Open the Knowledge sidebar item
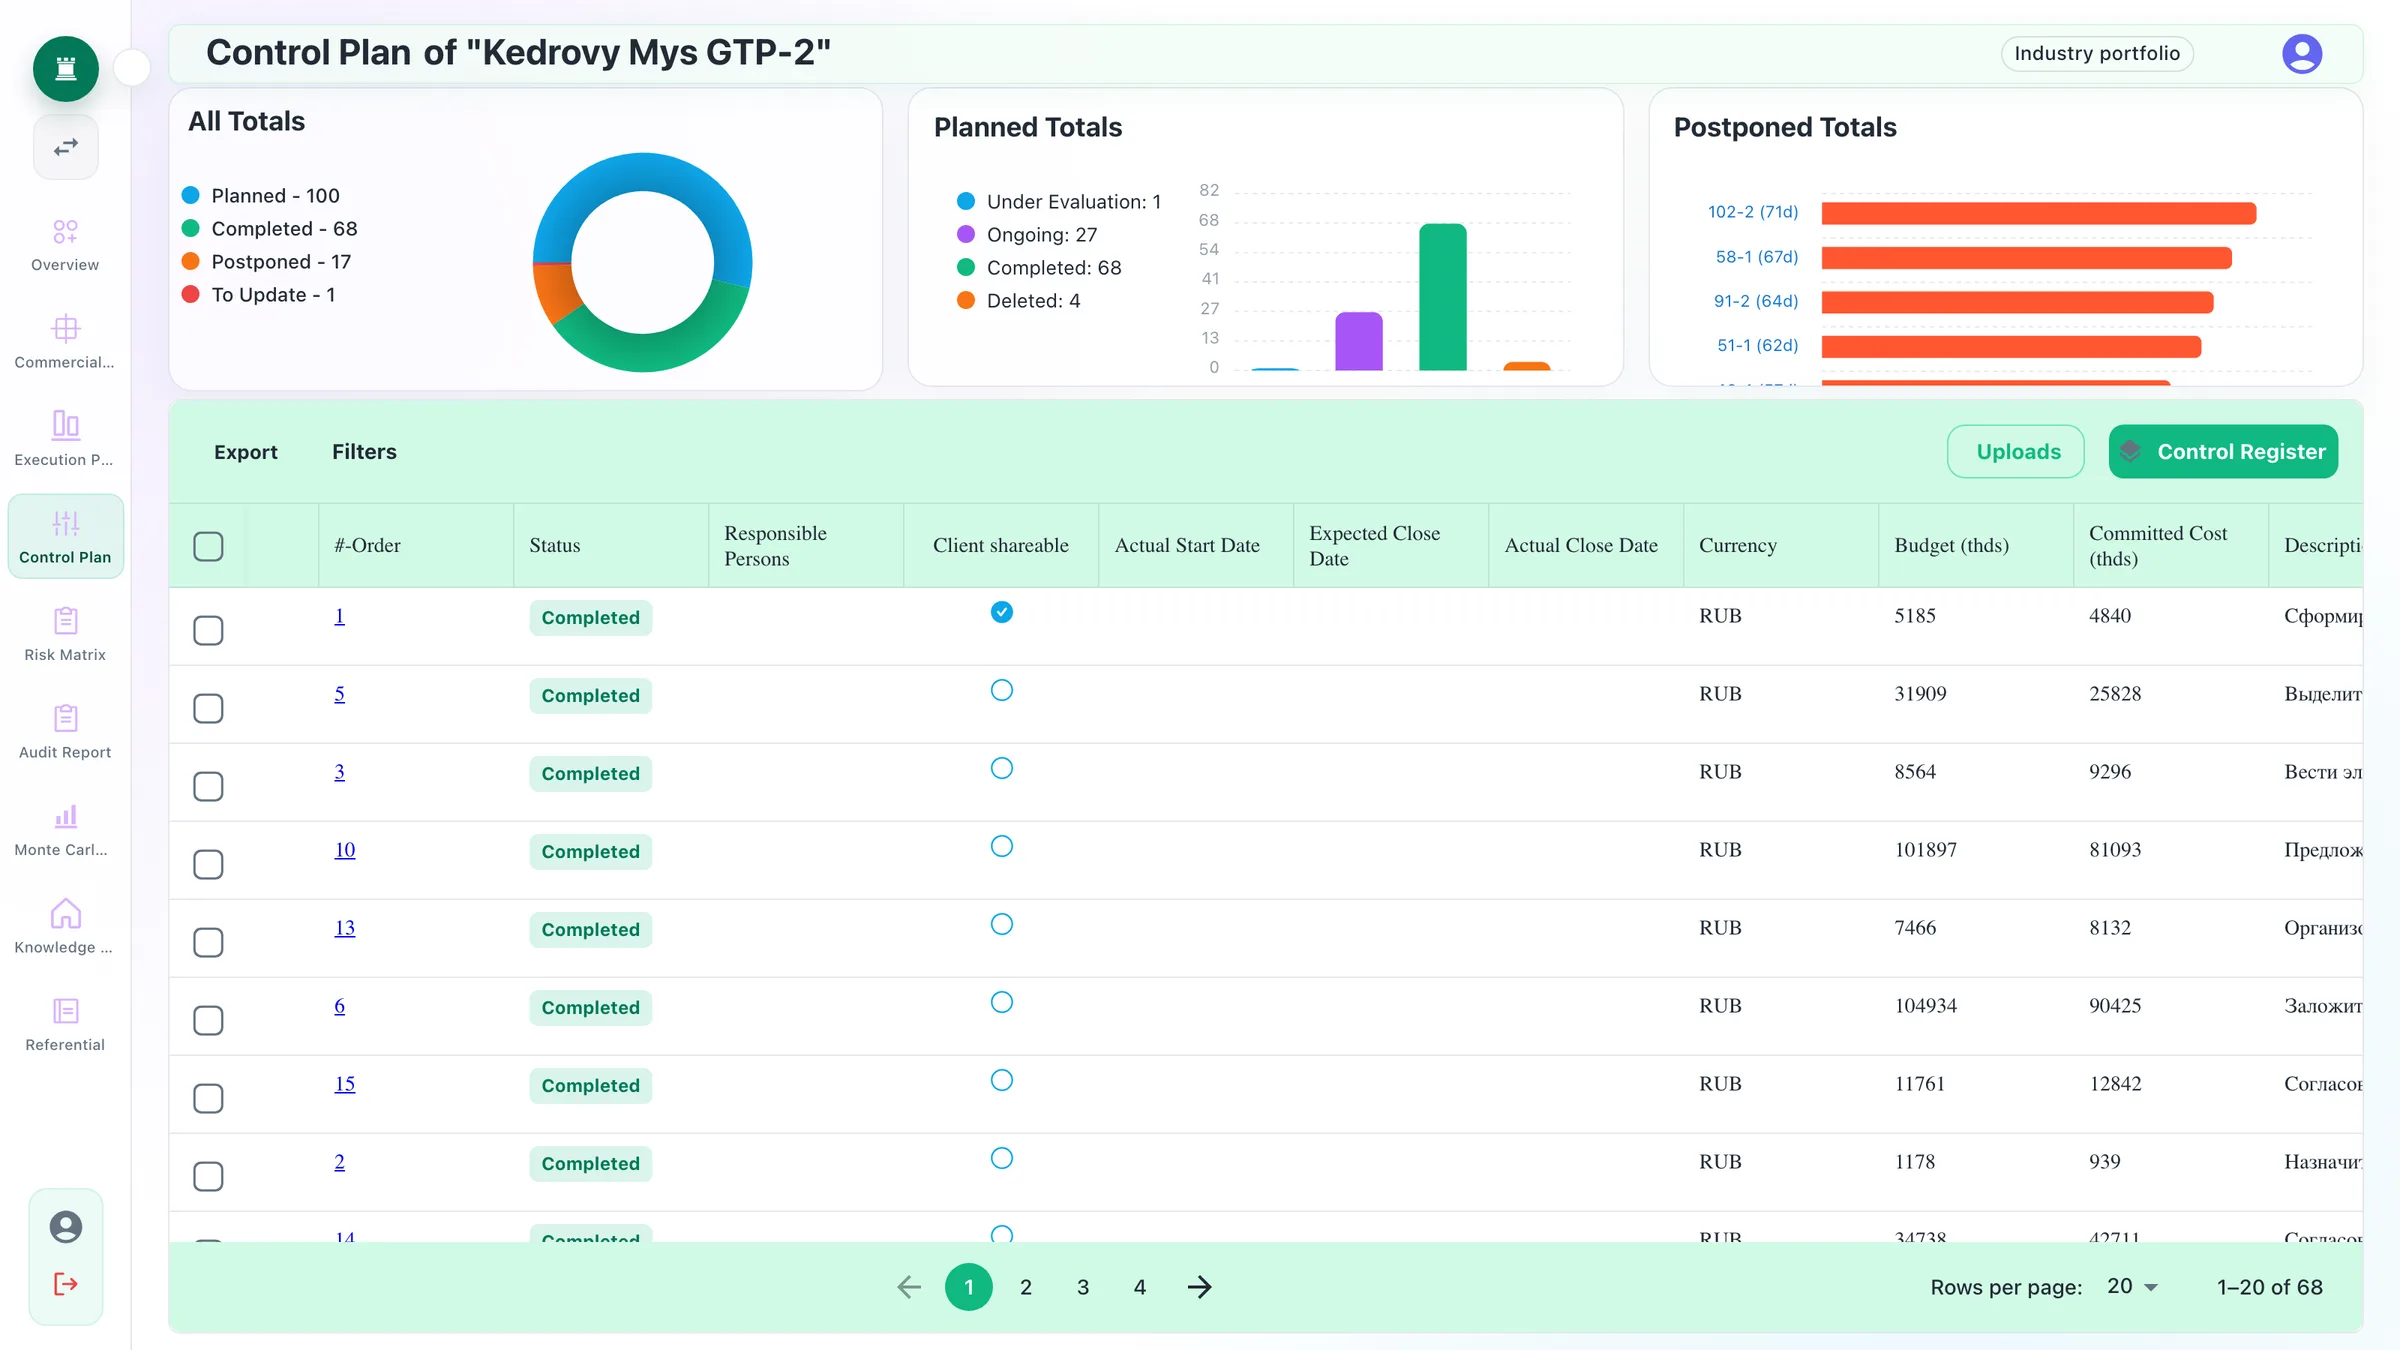This screenshot has width=2400, height=1350. [65, 928]
